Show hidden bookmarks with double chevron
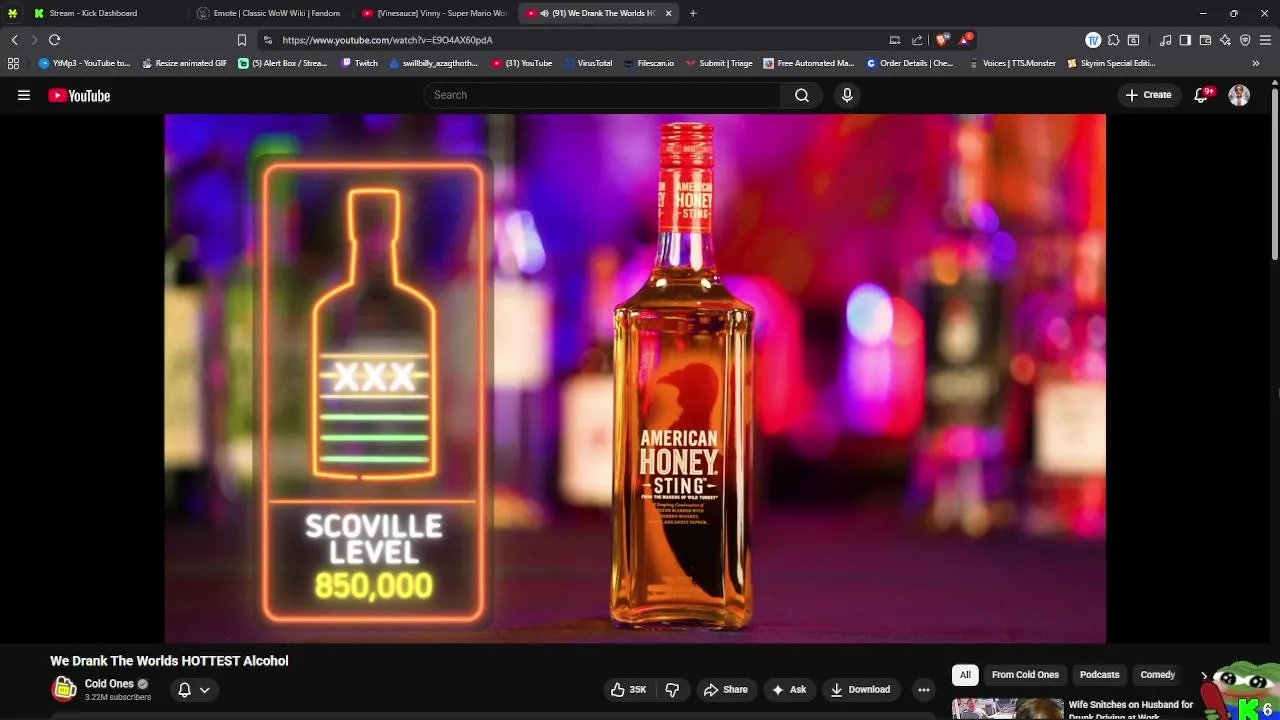 click(1256, 63)
